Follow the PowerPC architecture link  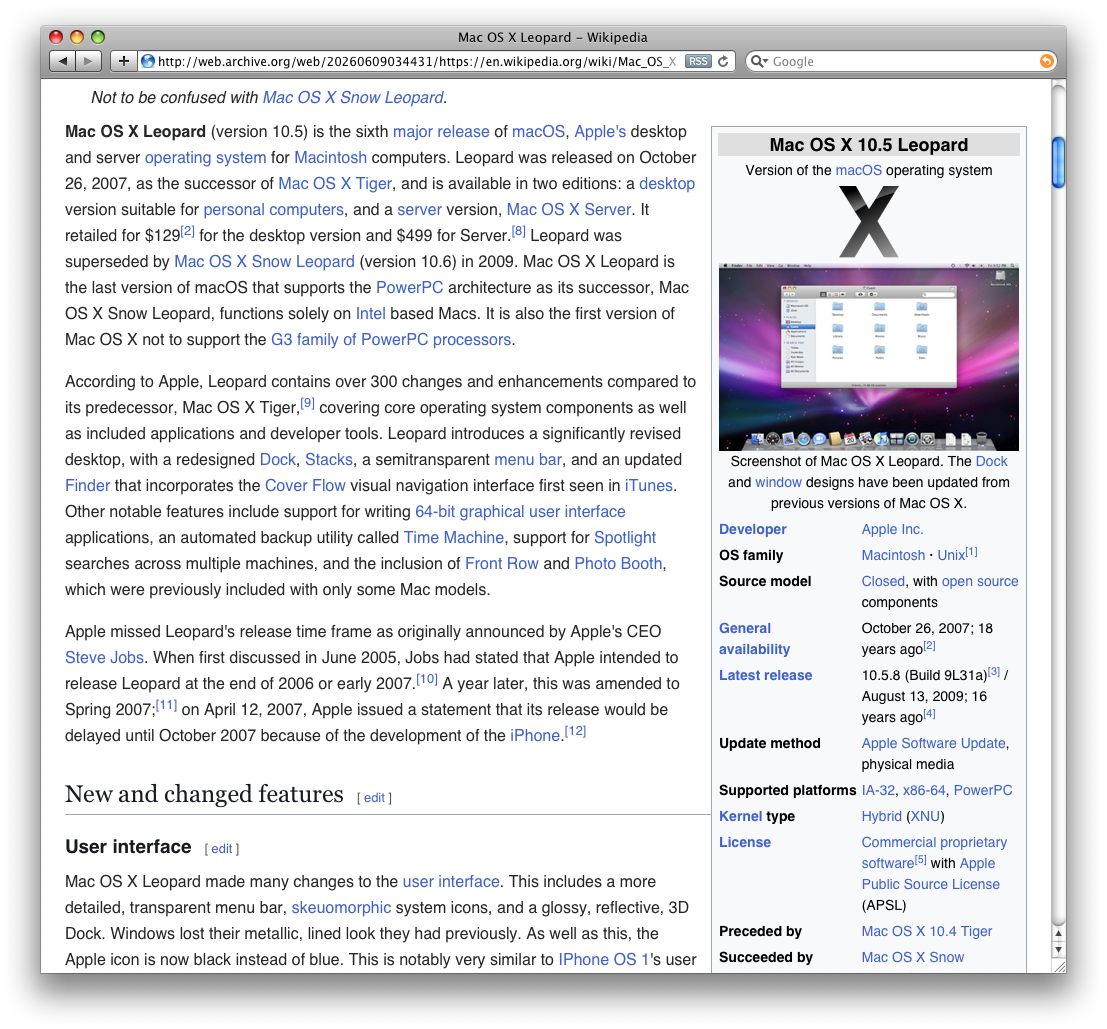pyautogui.click(x=409, y=287)
